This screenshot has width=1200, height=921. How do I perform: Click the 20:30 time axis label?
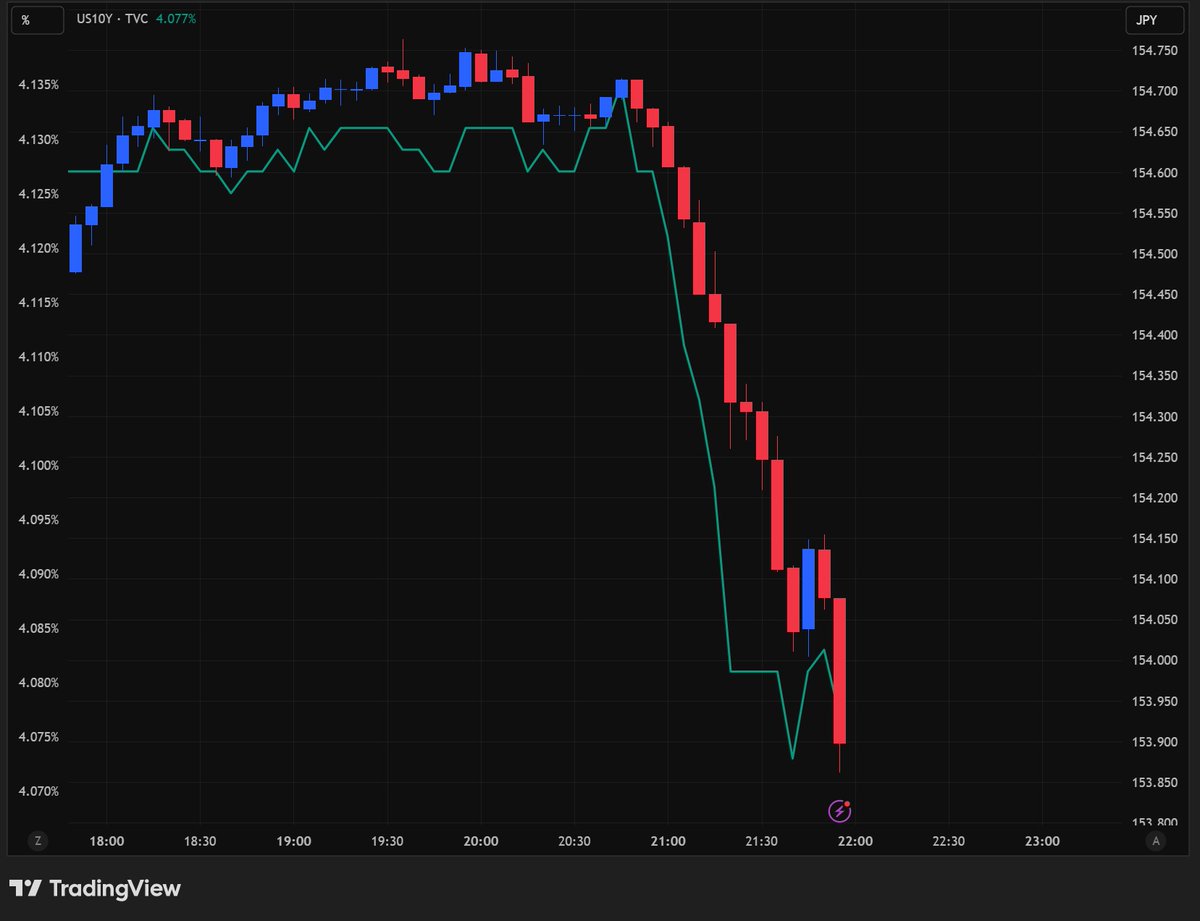point(574,841)
